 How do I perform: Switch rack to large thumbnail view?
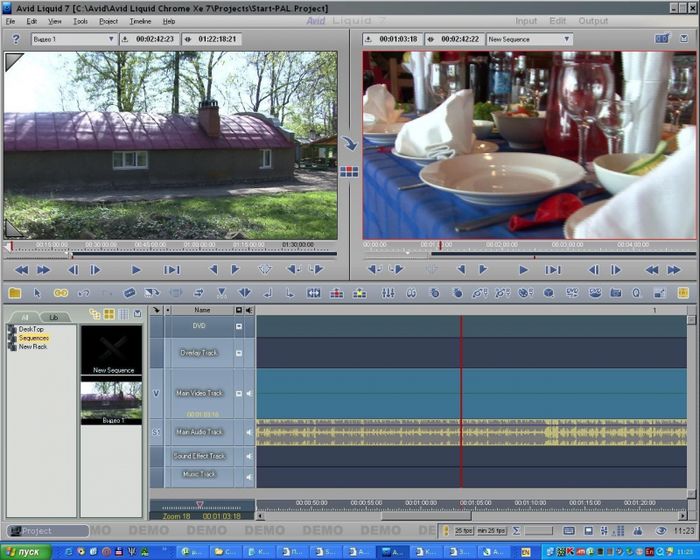pyautogui.click(x=109, y=314)
